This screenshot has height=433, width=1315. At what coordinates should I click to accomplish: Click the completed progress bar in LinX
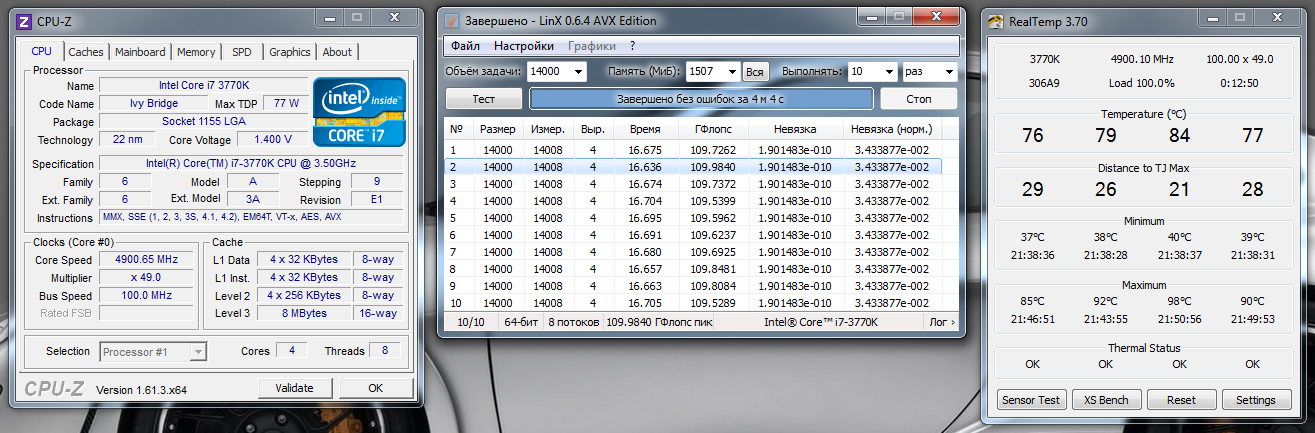tap(701, 99)
